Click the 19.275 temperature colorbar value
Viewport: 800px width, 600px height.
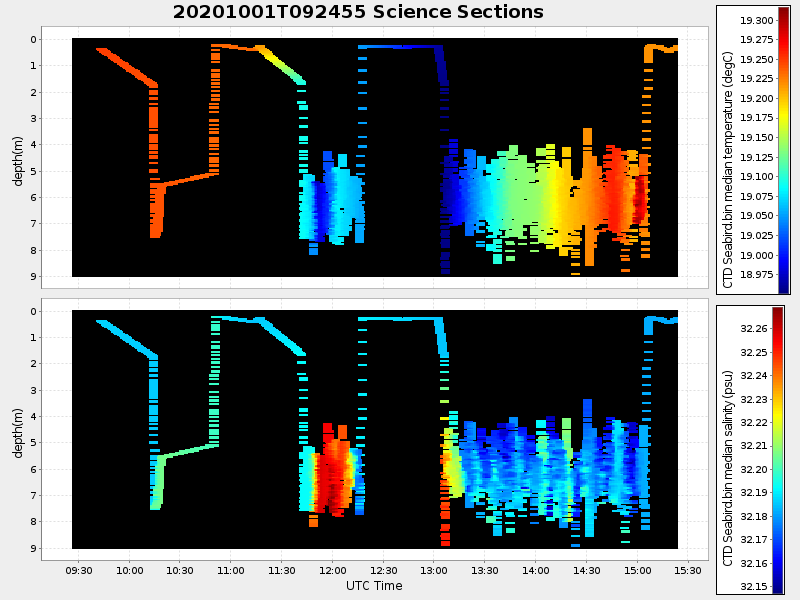point(757,40)
